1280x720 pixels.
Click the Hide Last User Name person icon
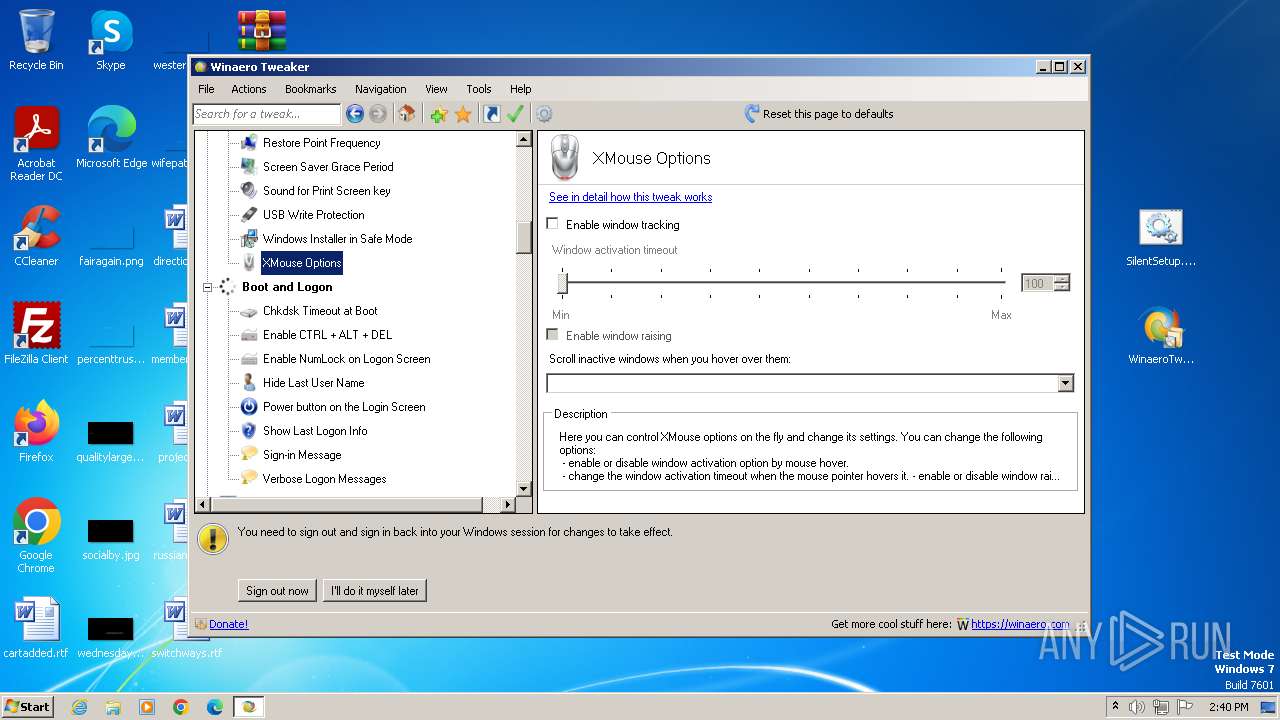249,383
